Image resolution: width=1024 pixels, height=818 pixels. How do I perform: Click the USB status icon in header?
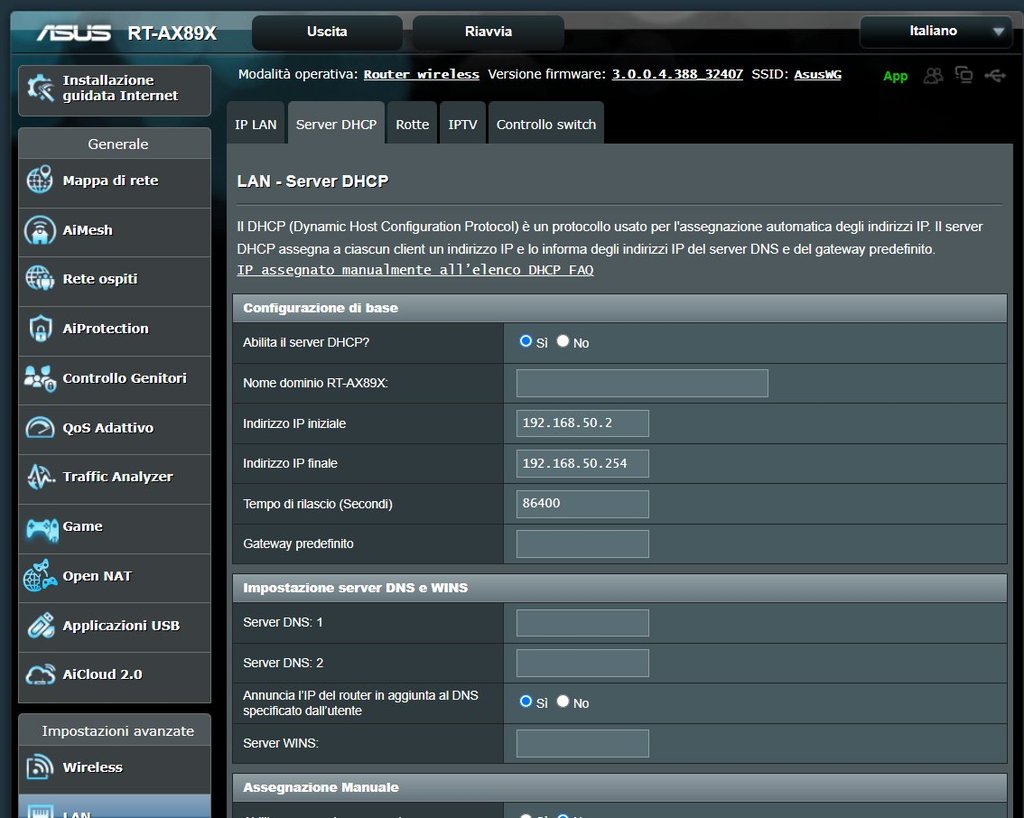[x=994, y=75]
